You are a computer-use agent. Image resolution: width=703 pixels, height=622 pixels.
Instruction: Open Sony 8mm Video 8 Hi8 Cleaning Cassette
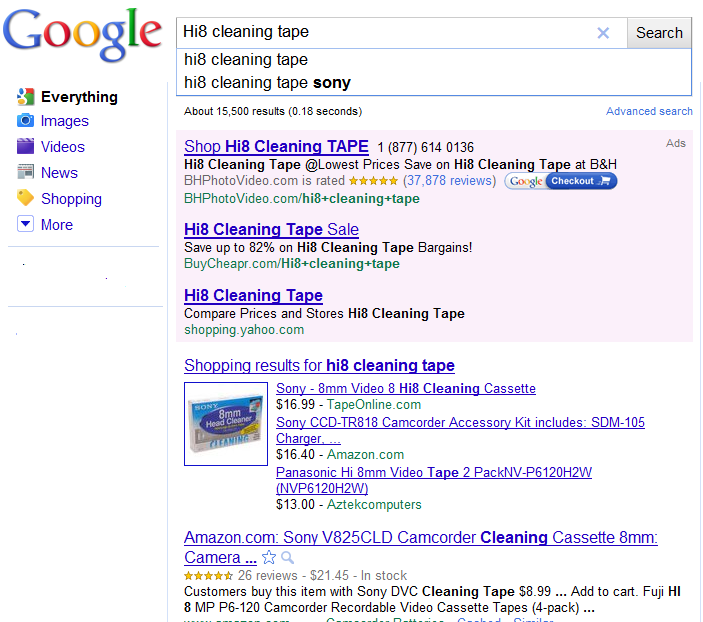tap(406, 388)
